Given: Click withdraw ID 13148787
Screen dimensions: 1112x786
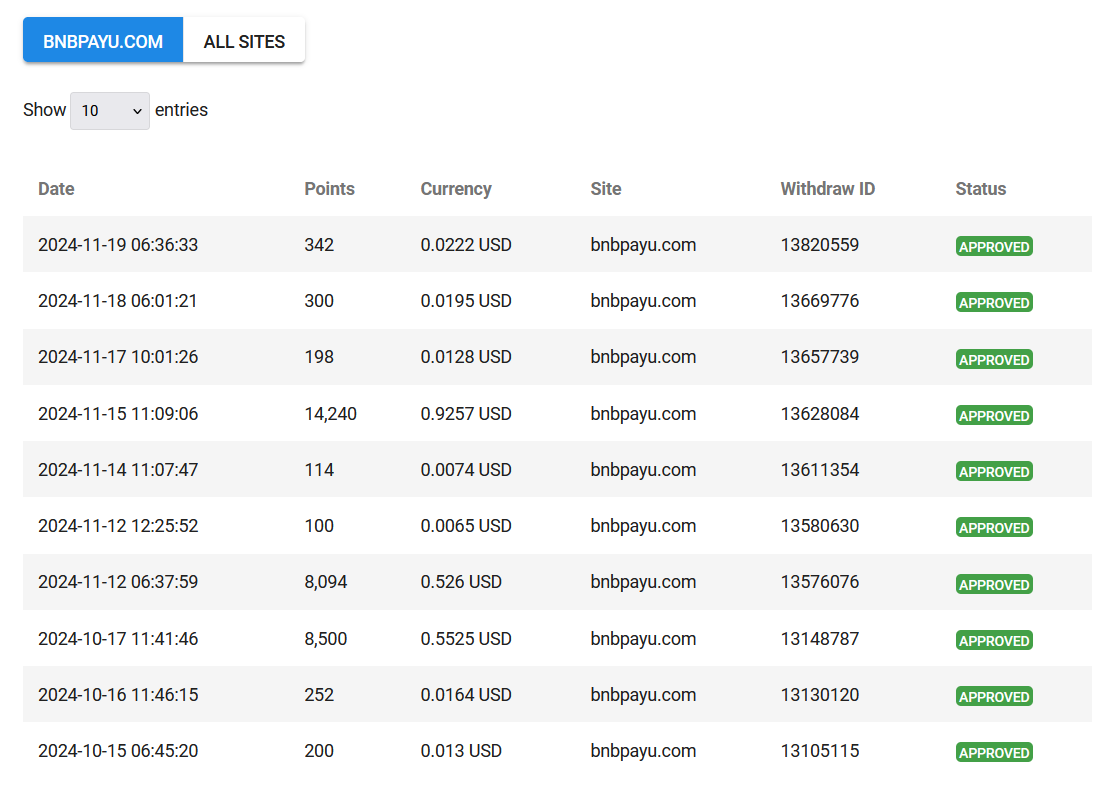Looking at the screenshot, I should pos(820,638).
